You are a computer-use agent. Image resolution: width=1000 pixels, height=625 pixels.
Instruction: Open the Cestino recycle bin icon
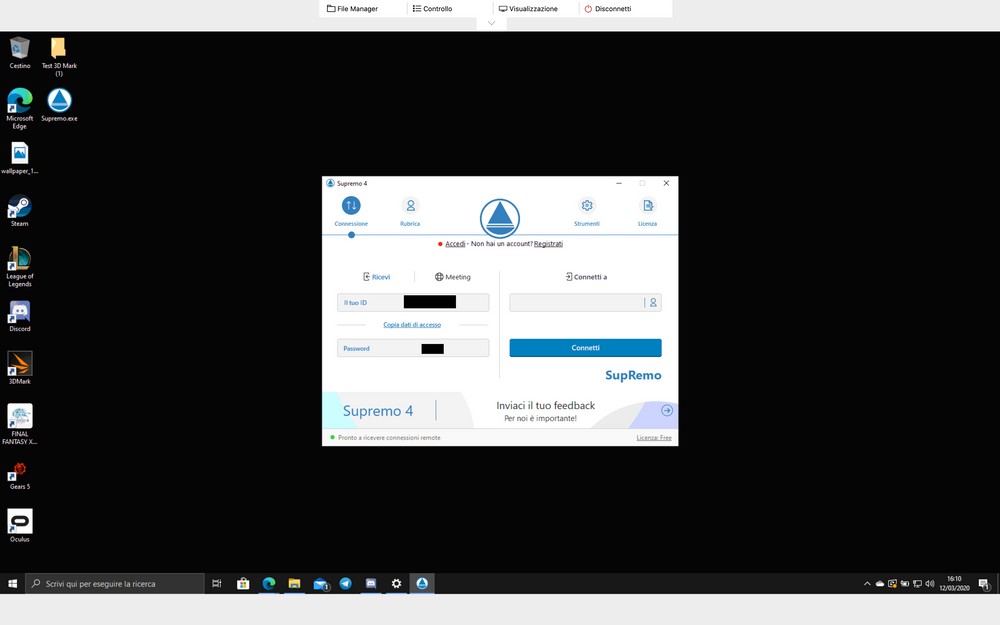click(x=20, y=53)
